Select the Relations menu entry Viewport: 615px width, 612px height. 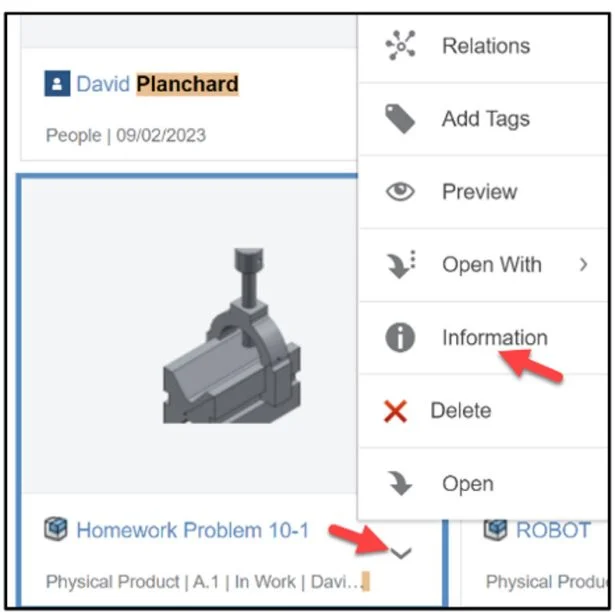(x=485, y=46)
